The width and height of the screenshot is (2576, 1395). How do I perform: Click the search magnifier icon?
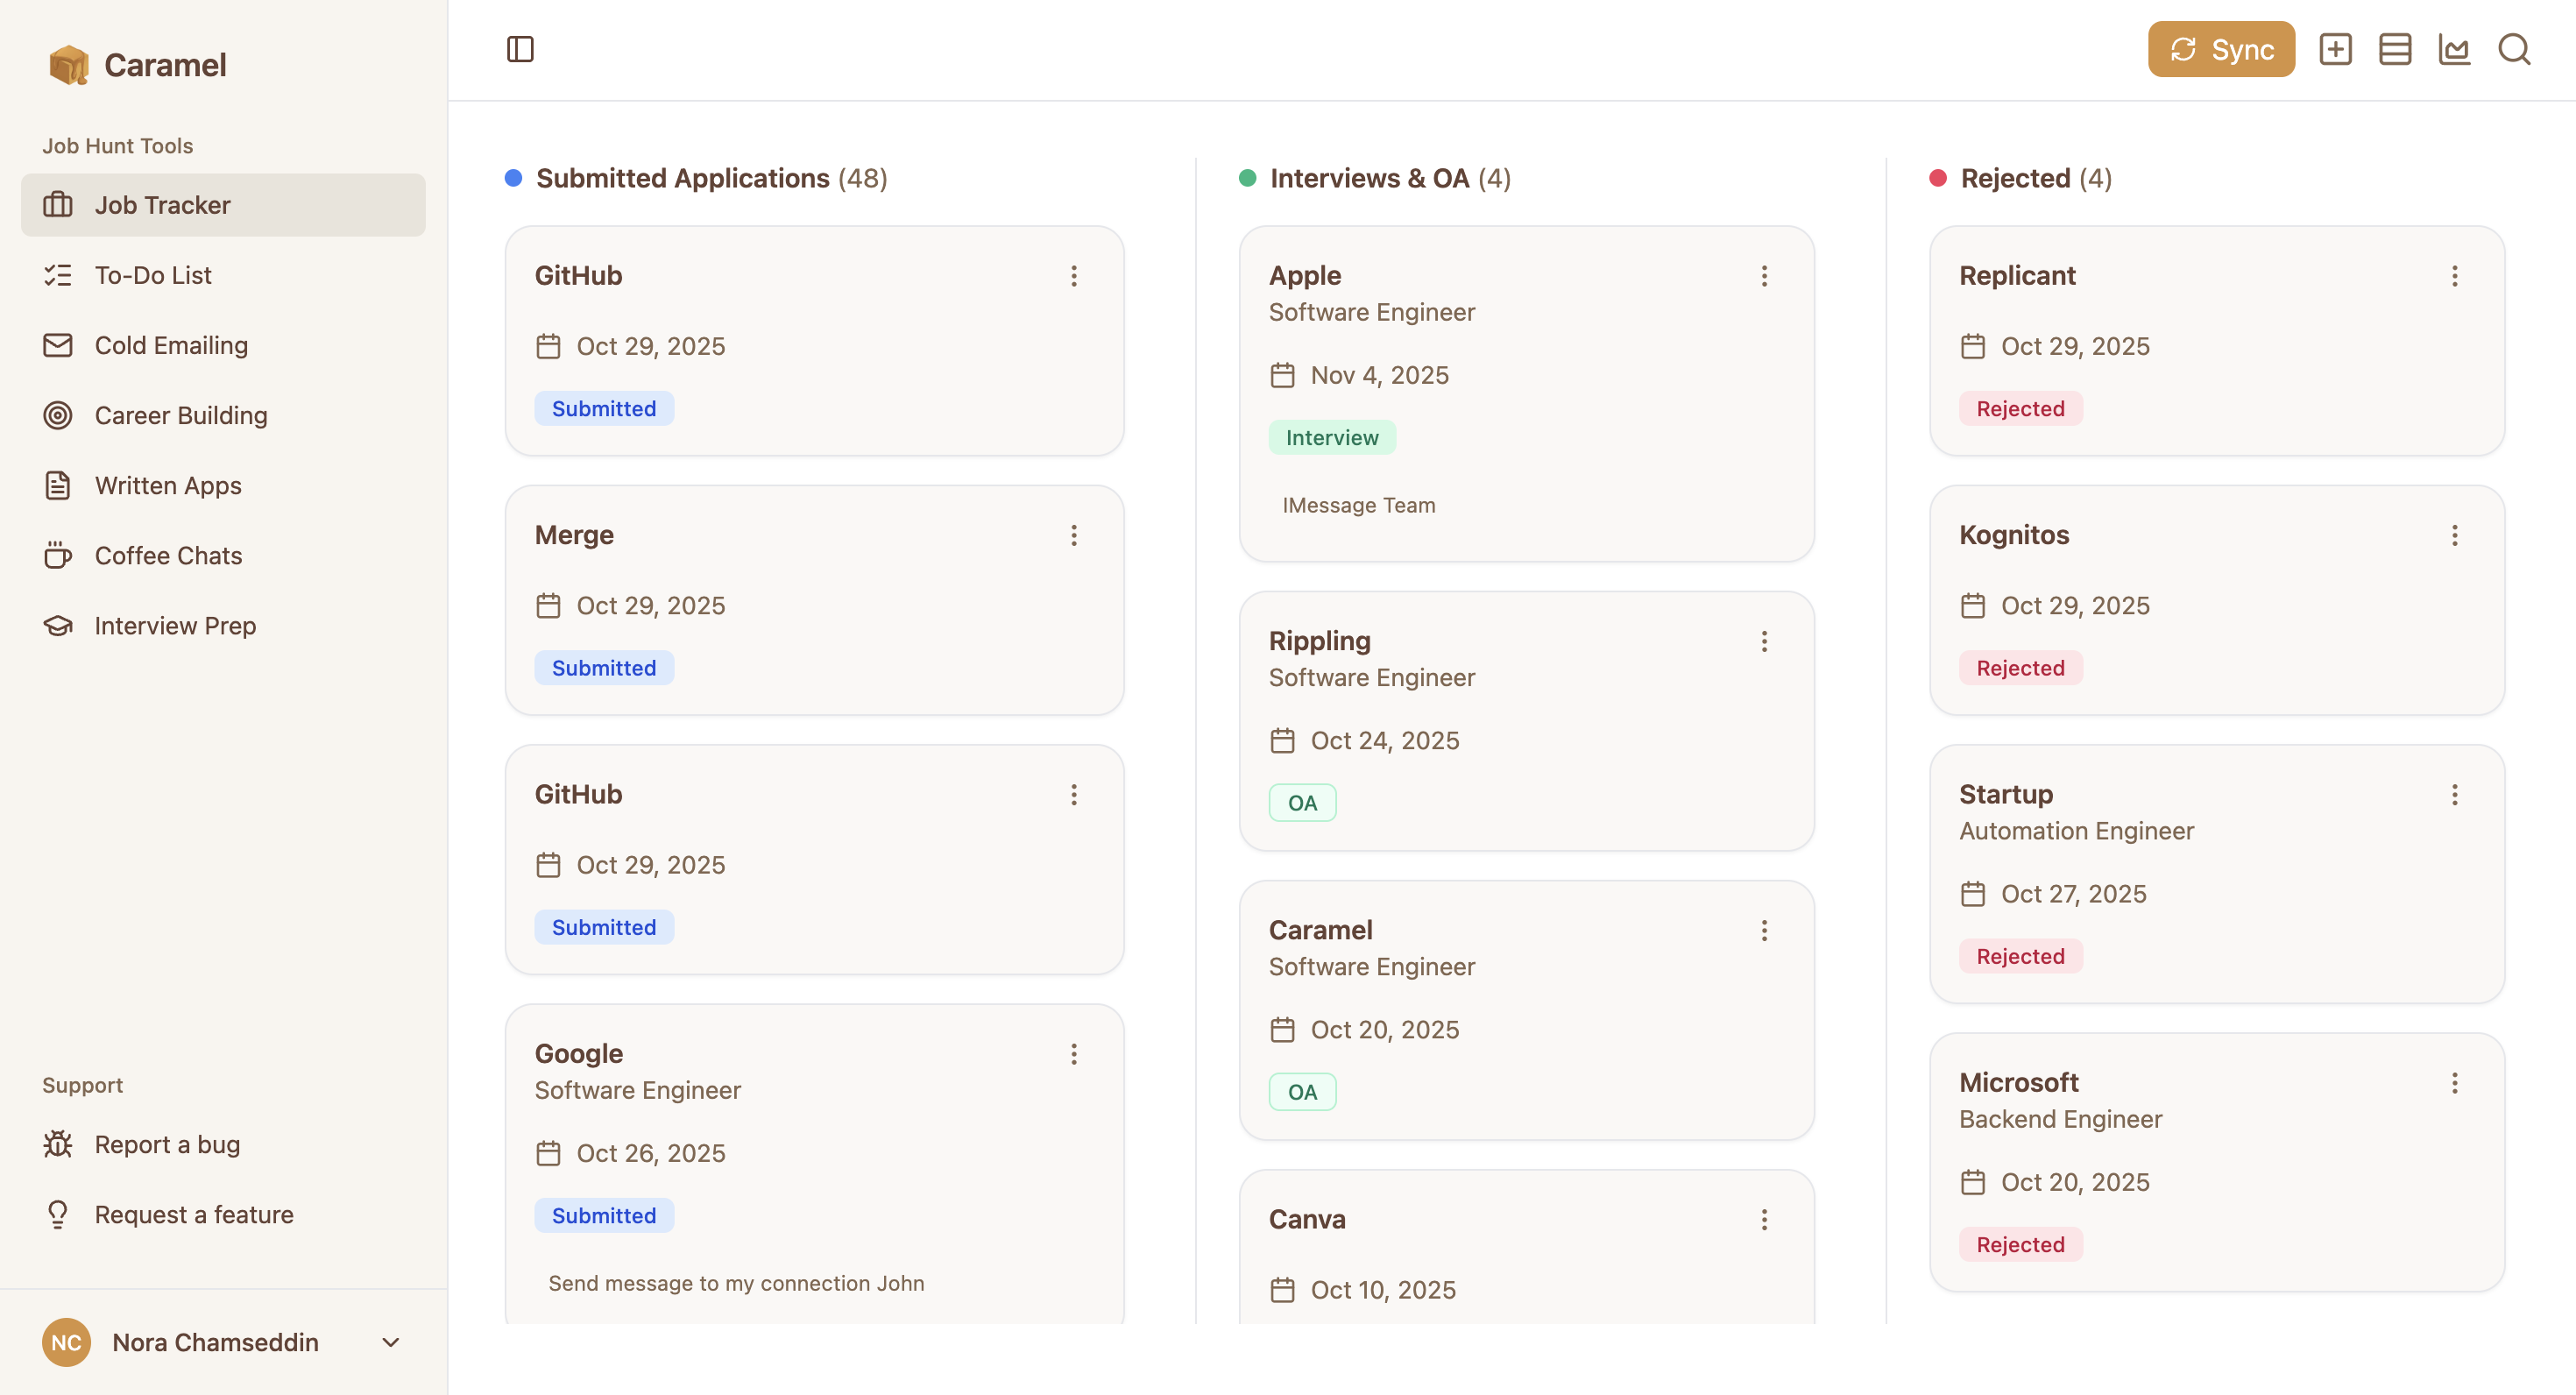pos(2514,49)
